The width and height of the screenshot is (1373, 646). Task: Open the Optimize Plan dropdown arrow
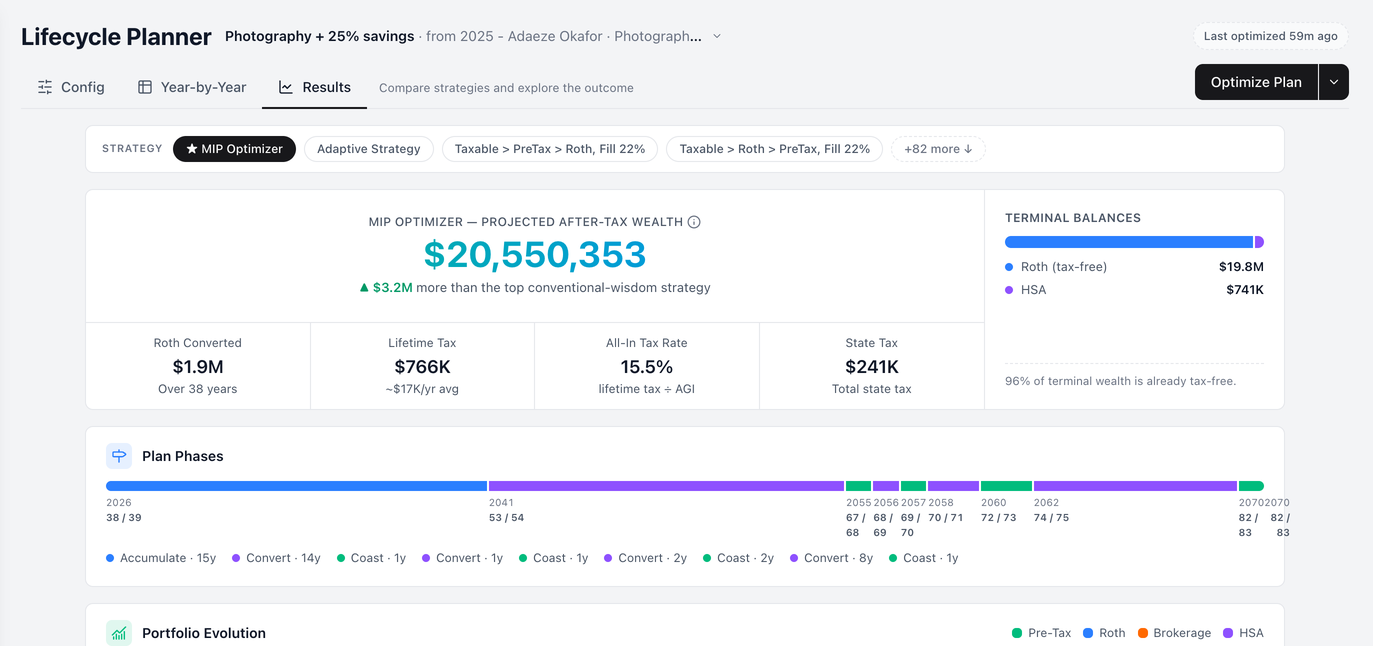coord(1334,82)
